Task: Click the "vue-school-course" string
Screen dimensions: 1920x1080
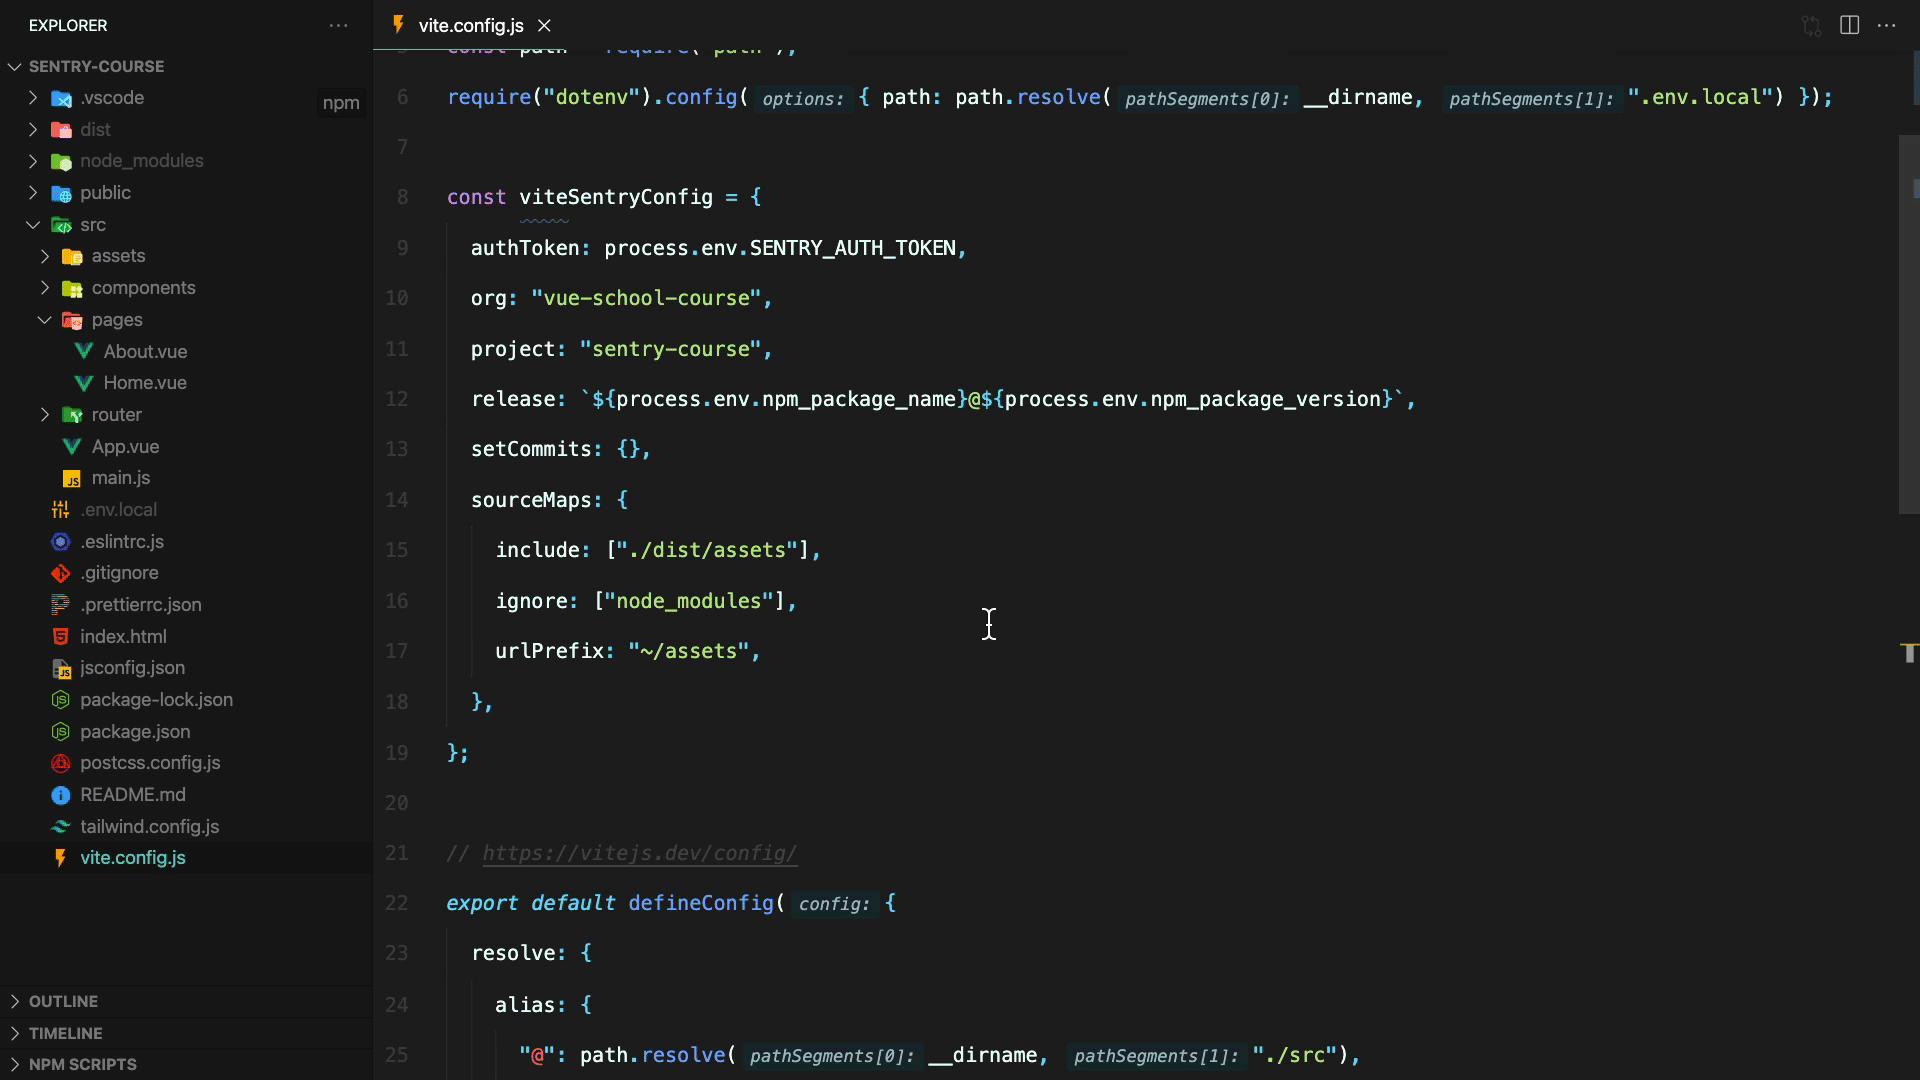Action: tap(647, 298)
